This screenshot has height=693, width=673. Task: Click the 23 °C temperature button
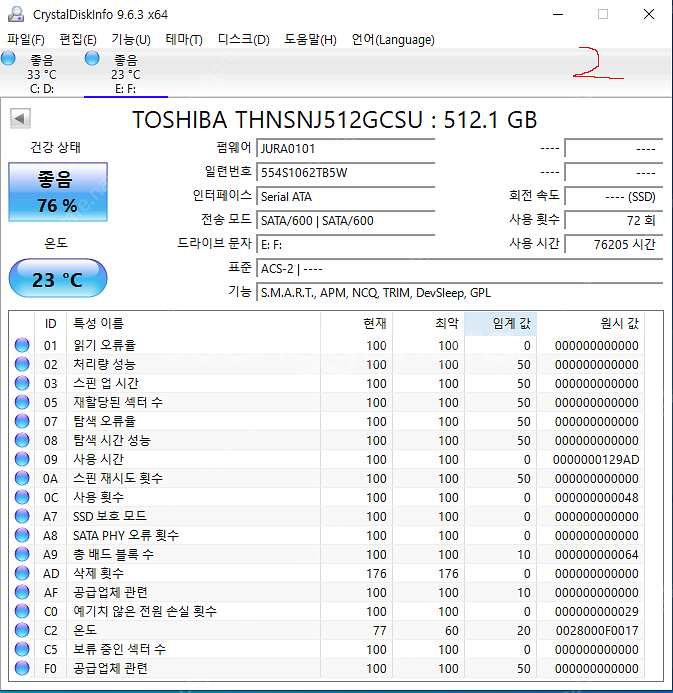[x=58, y=278]
